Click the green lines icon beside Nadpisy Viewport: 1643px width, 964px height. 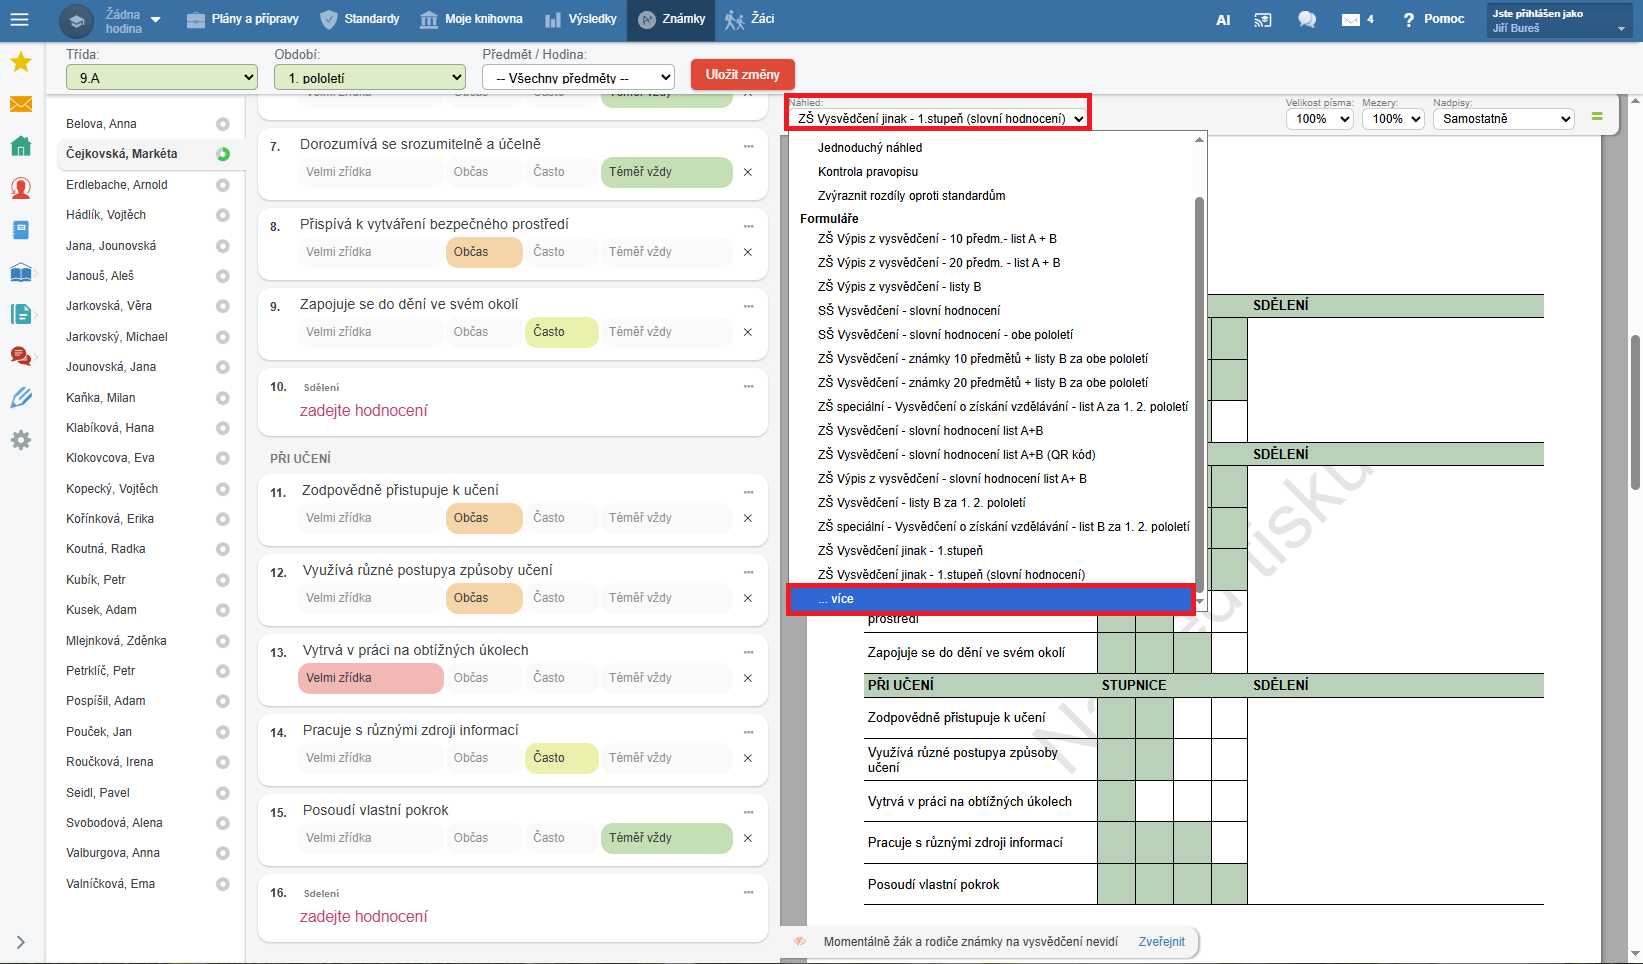(x=1597, y=117)
